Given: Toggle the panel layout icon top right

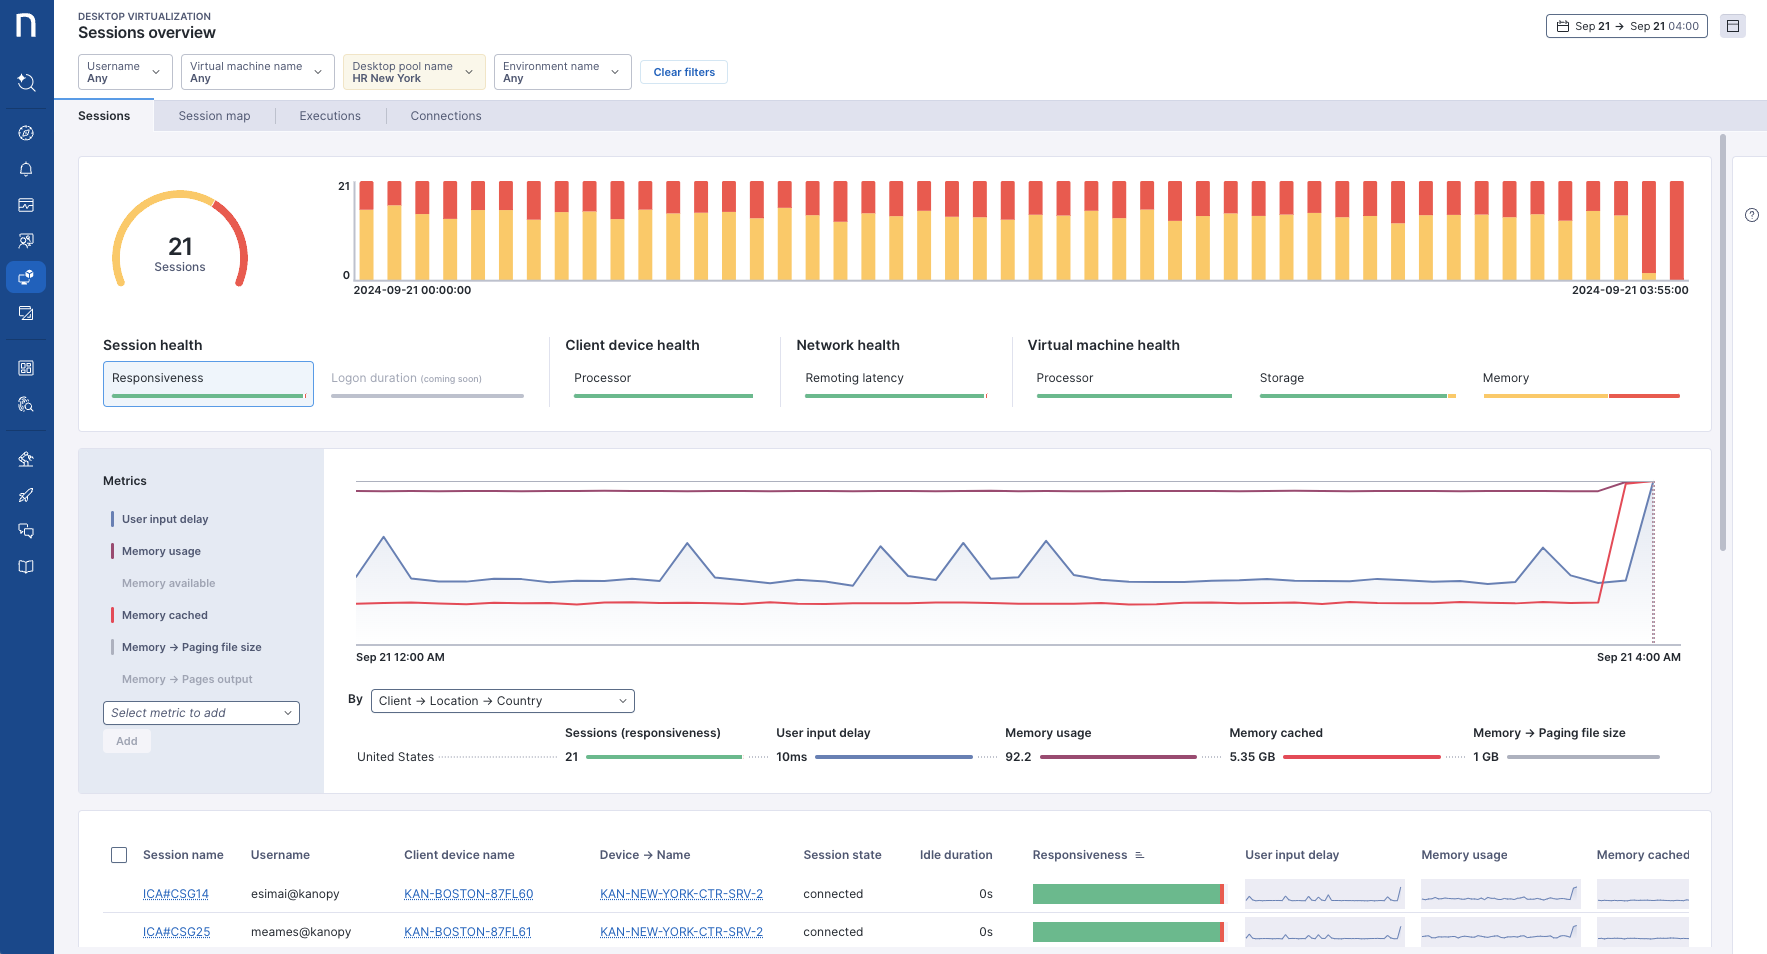Looking at the screenshot, I should tap(1733, 26).
